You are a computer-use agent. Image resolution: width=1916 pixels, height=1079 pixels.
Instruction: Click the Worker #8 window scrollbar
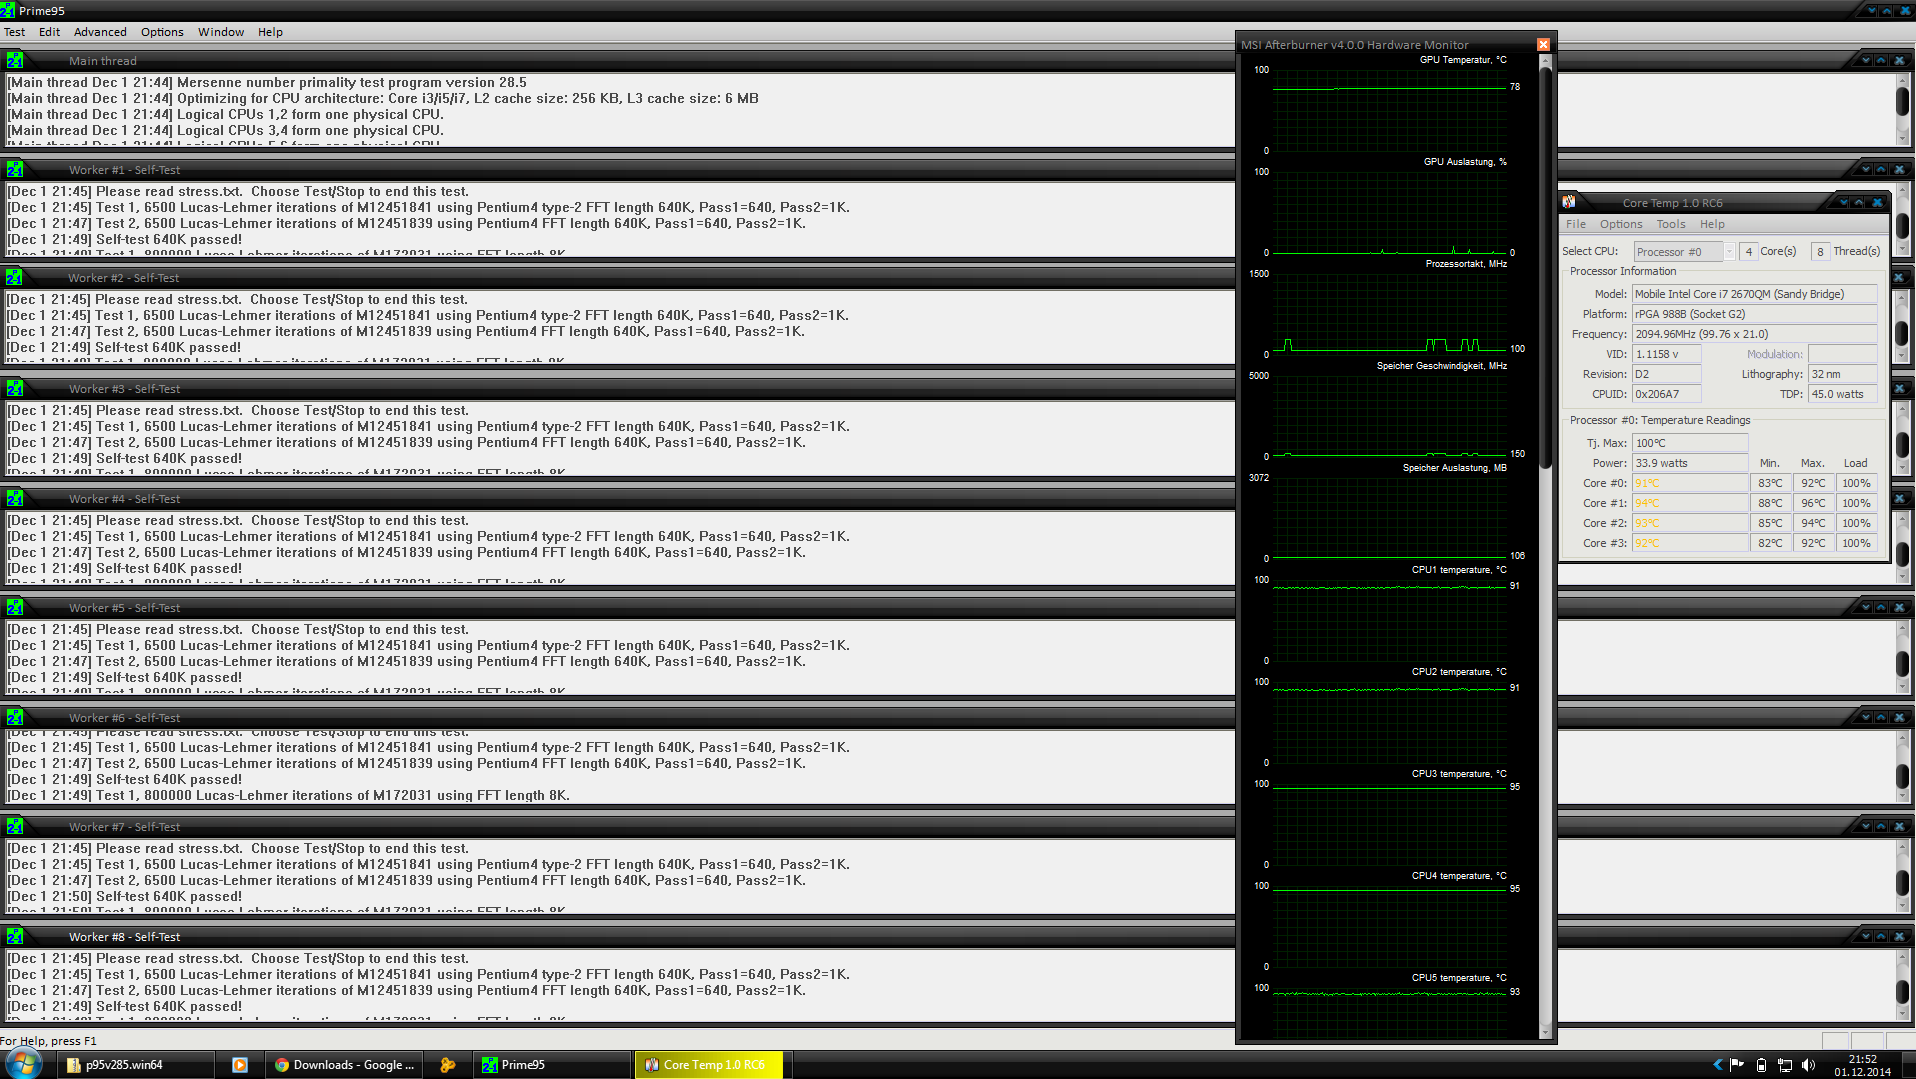pos(1902,986)
